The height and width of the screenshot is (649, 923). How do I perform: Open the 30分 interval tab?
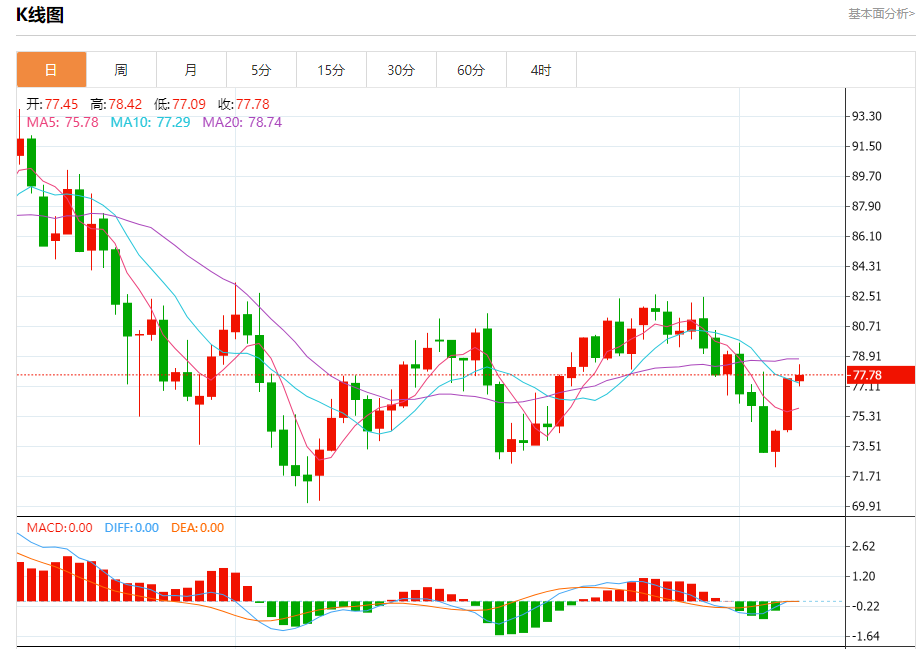pos(401,70)
